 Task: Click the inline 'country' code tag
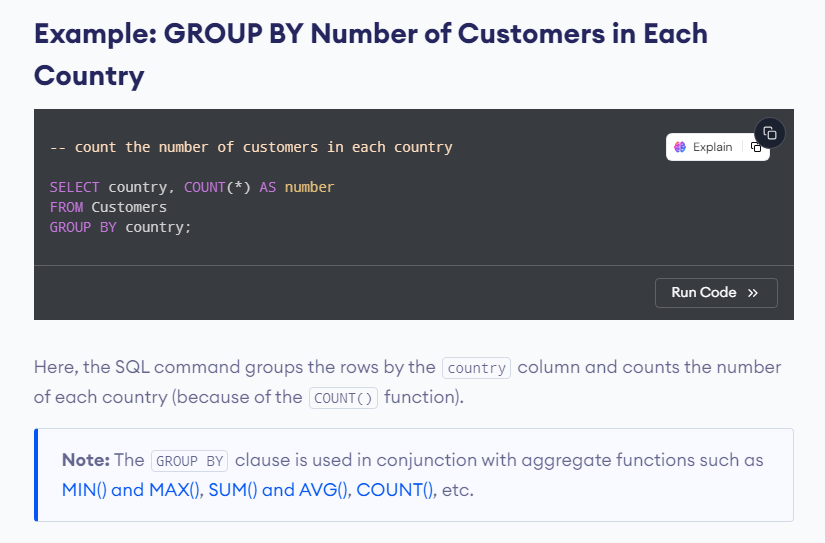[x=477, y=368]
